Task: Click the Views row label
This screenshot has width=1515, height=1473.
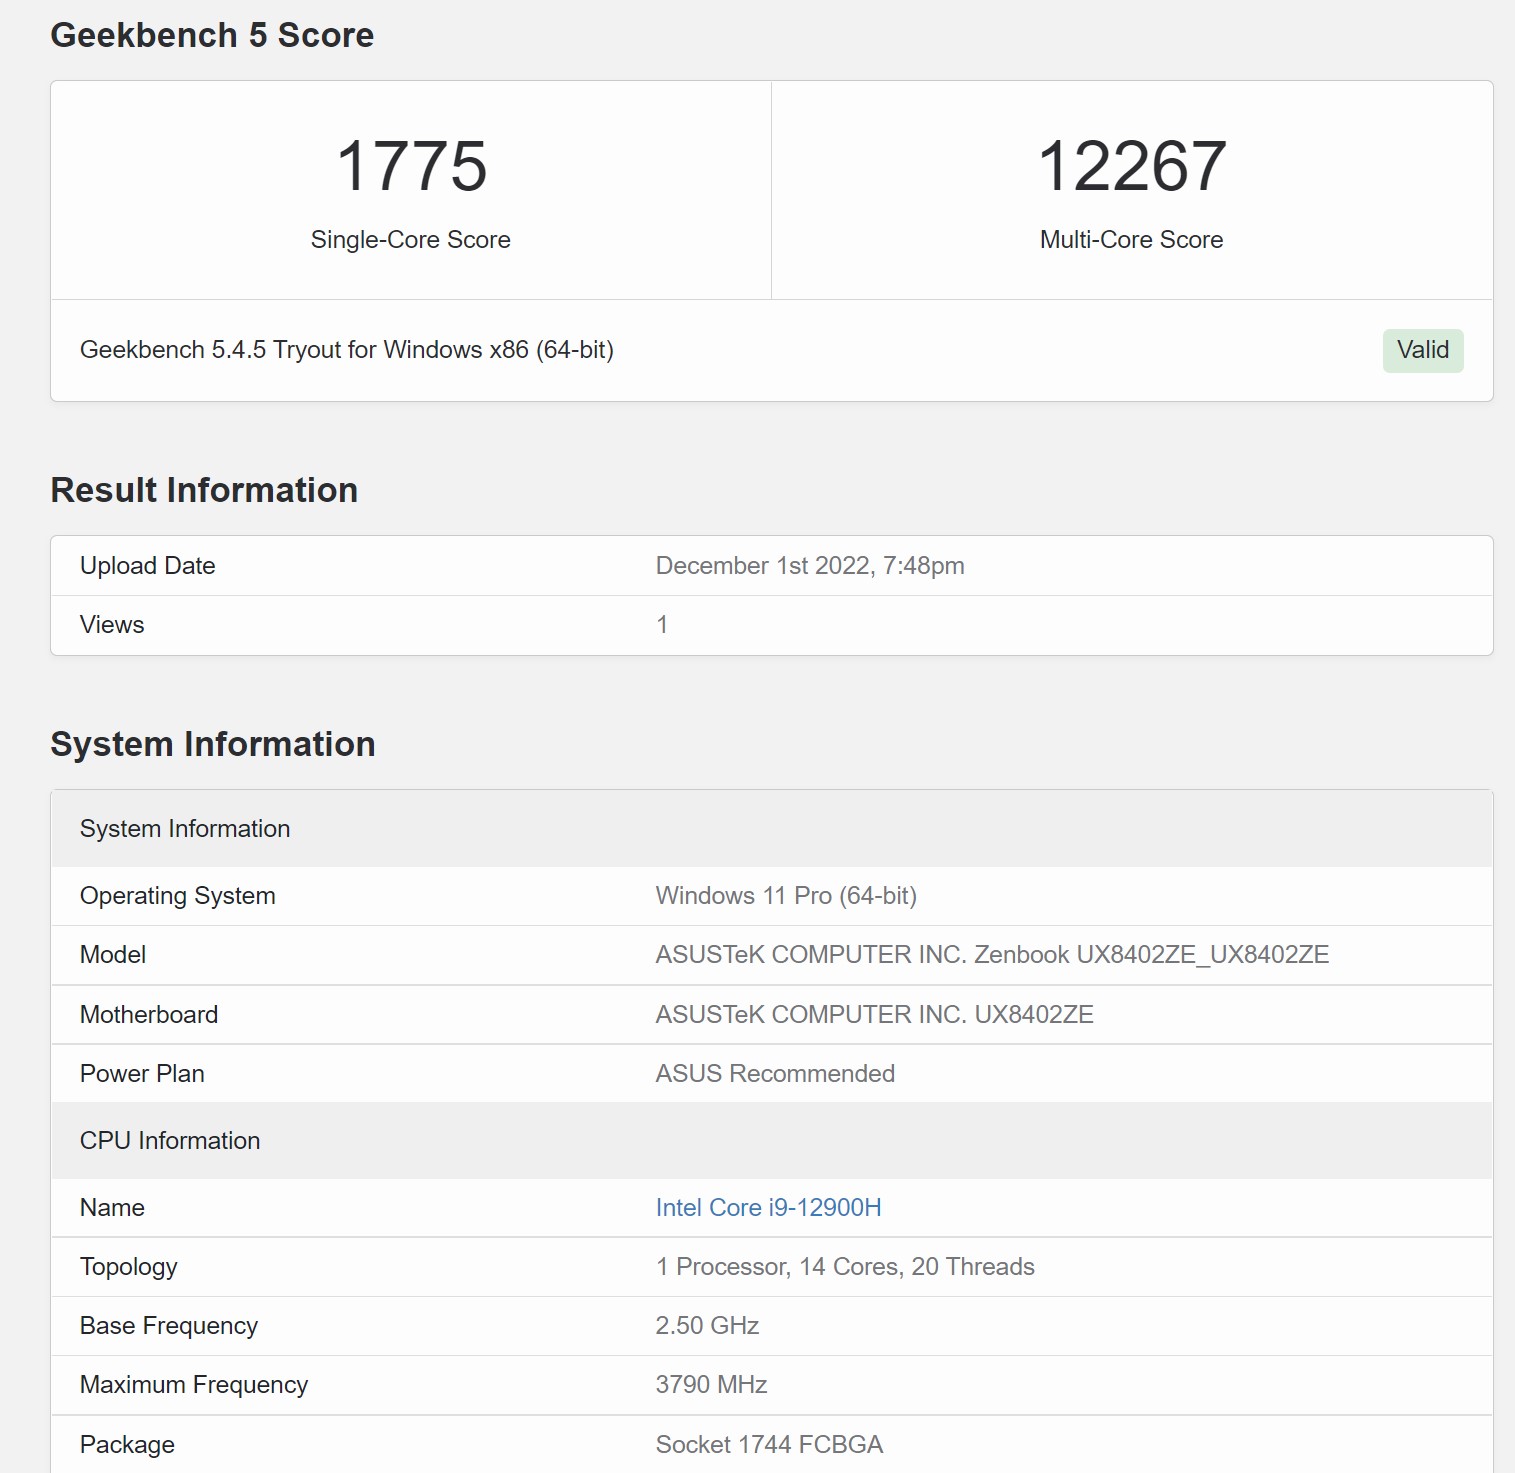Action: [x=112, y=625]
